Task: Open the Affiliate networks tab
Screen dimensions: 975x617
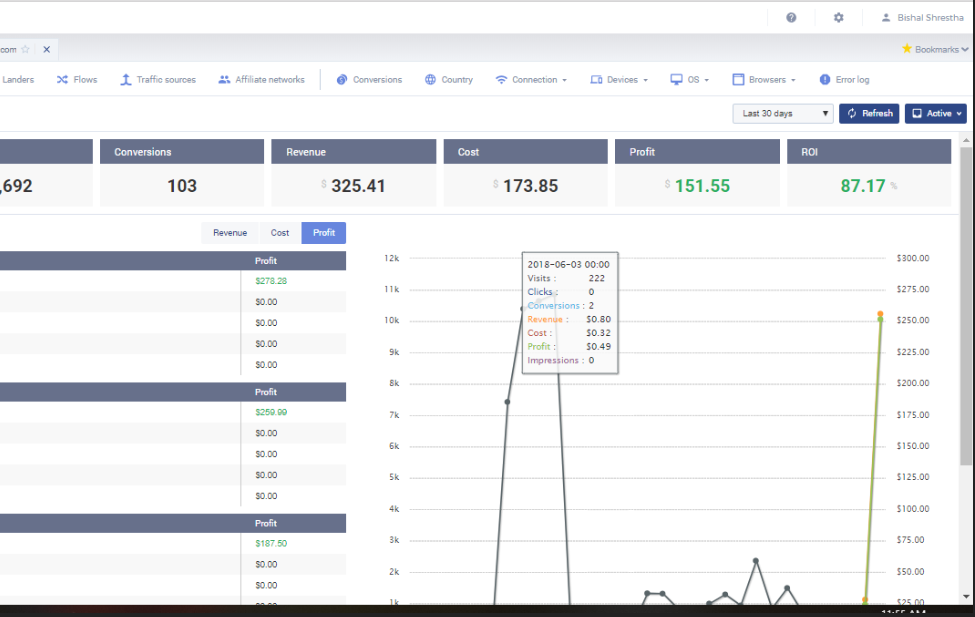Action: click(261, 80)
